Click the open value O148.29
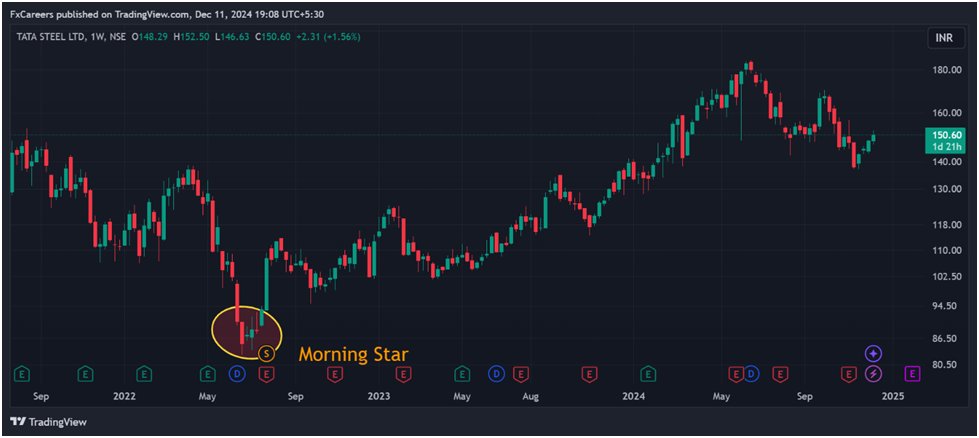The width and height of the screenshot is (979, 438). pyautogui.click(x=150, y=37)
